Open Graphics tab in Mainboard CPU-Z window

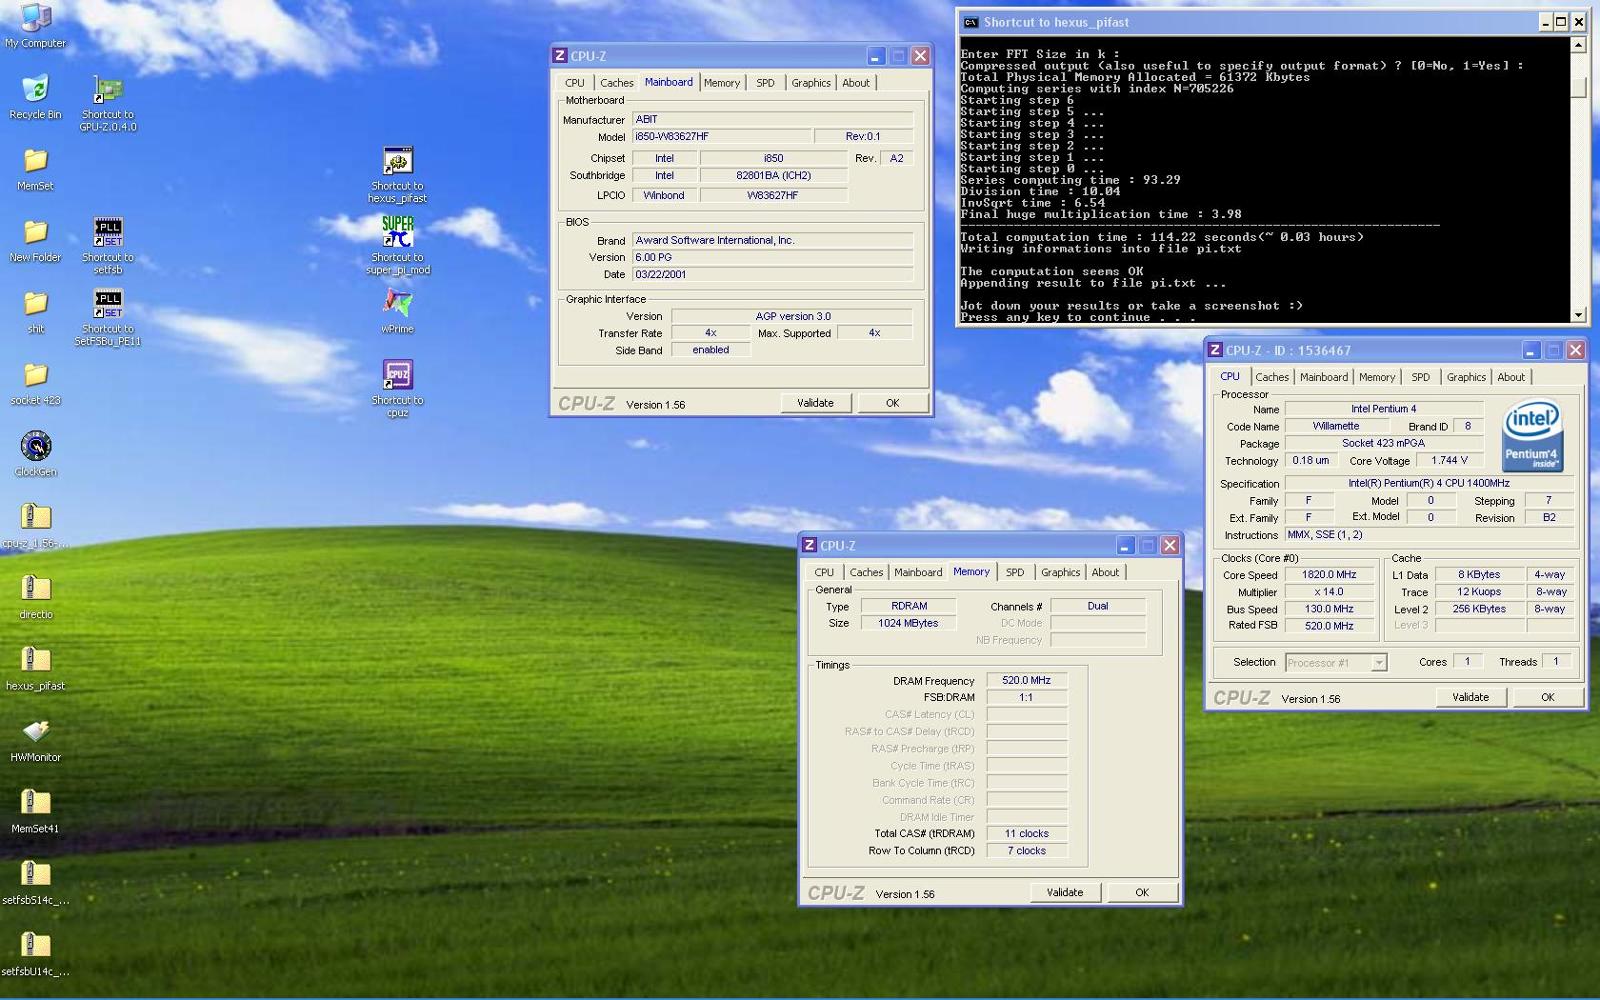point(811,83)
